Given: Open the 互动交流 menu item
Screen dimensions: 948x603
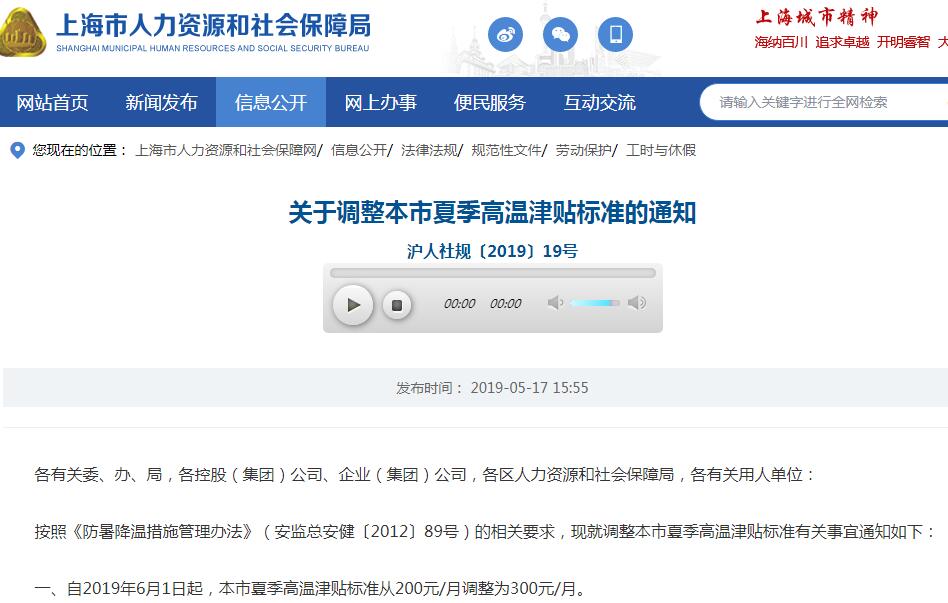Looking at the screenshot, I should click(600, 102).
